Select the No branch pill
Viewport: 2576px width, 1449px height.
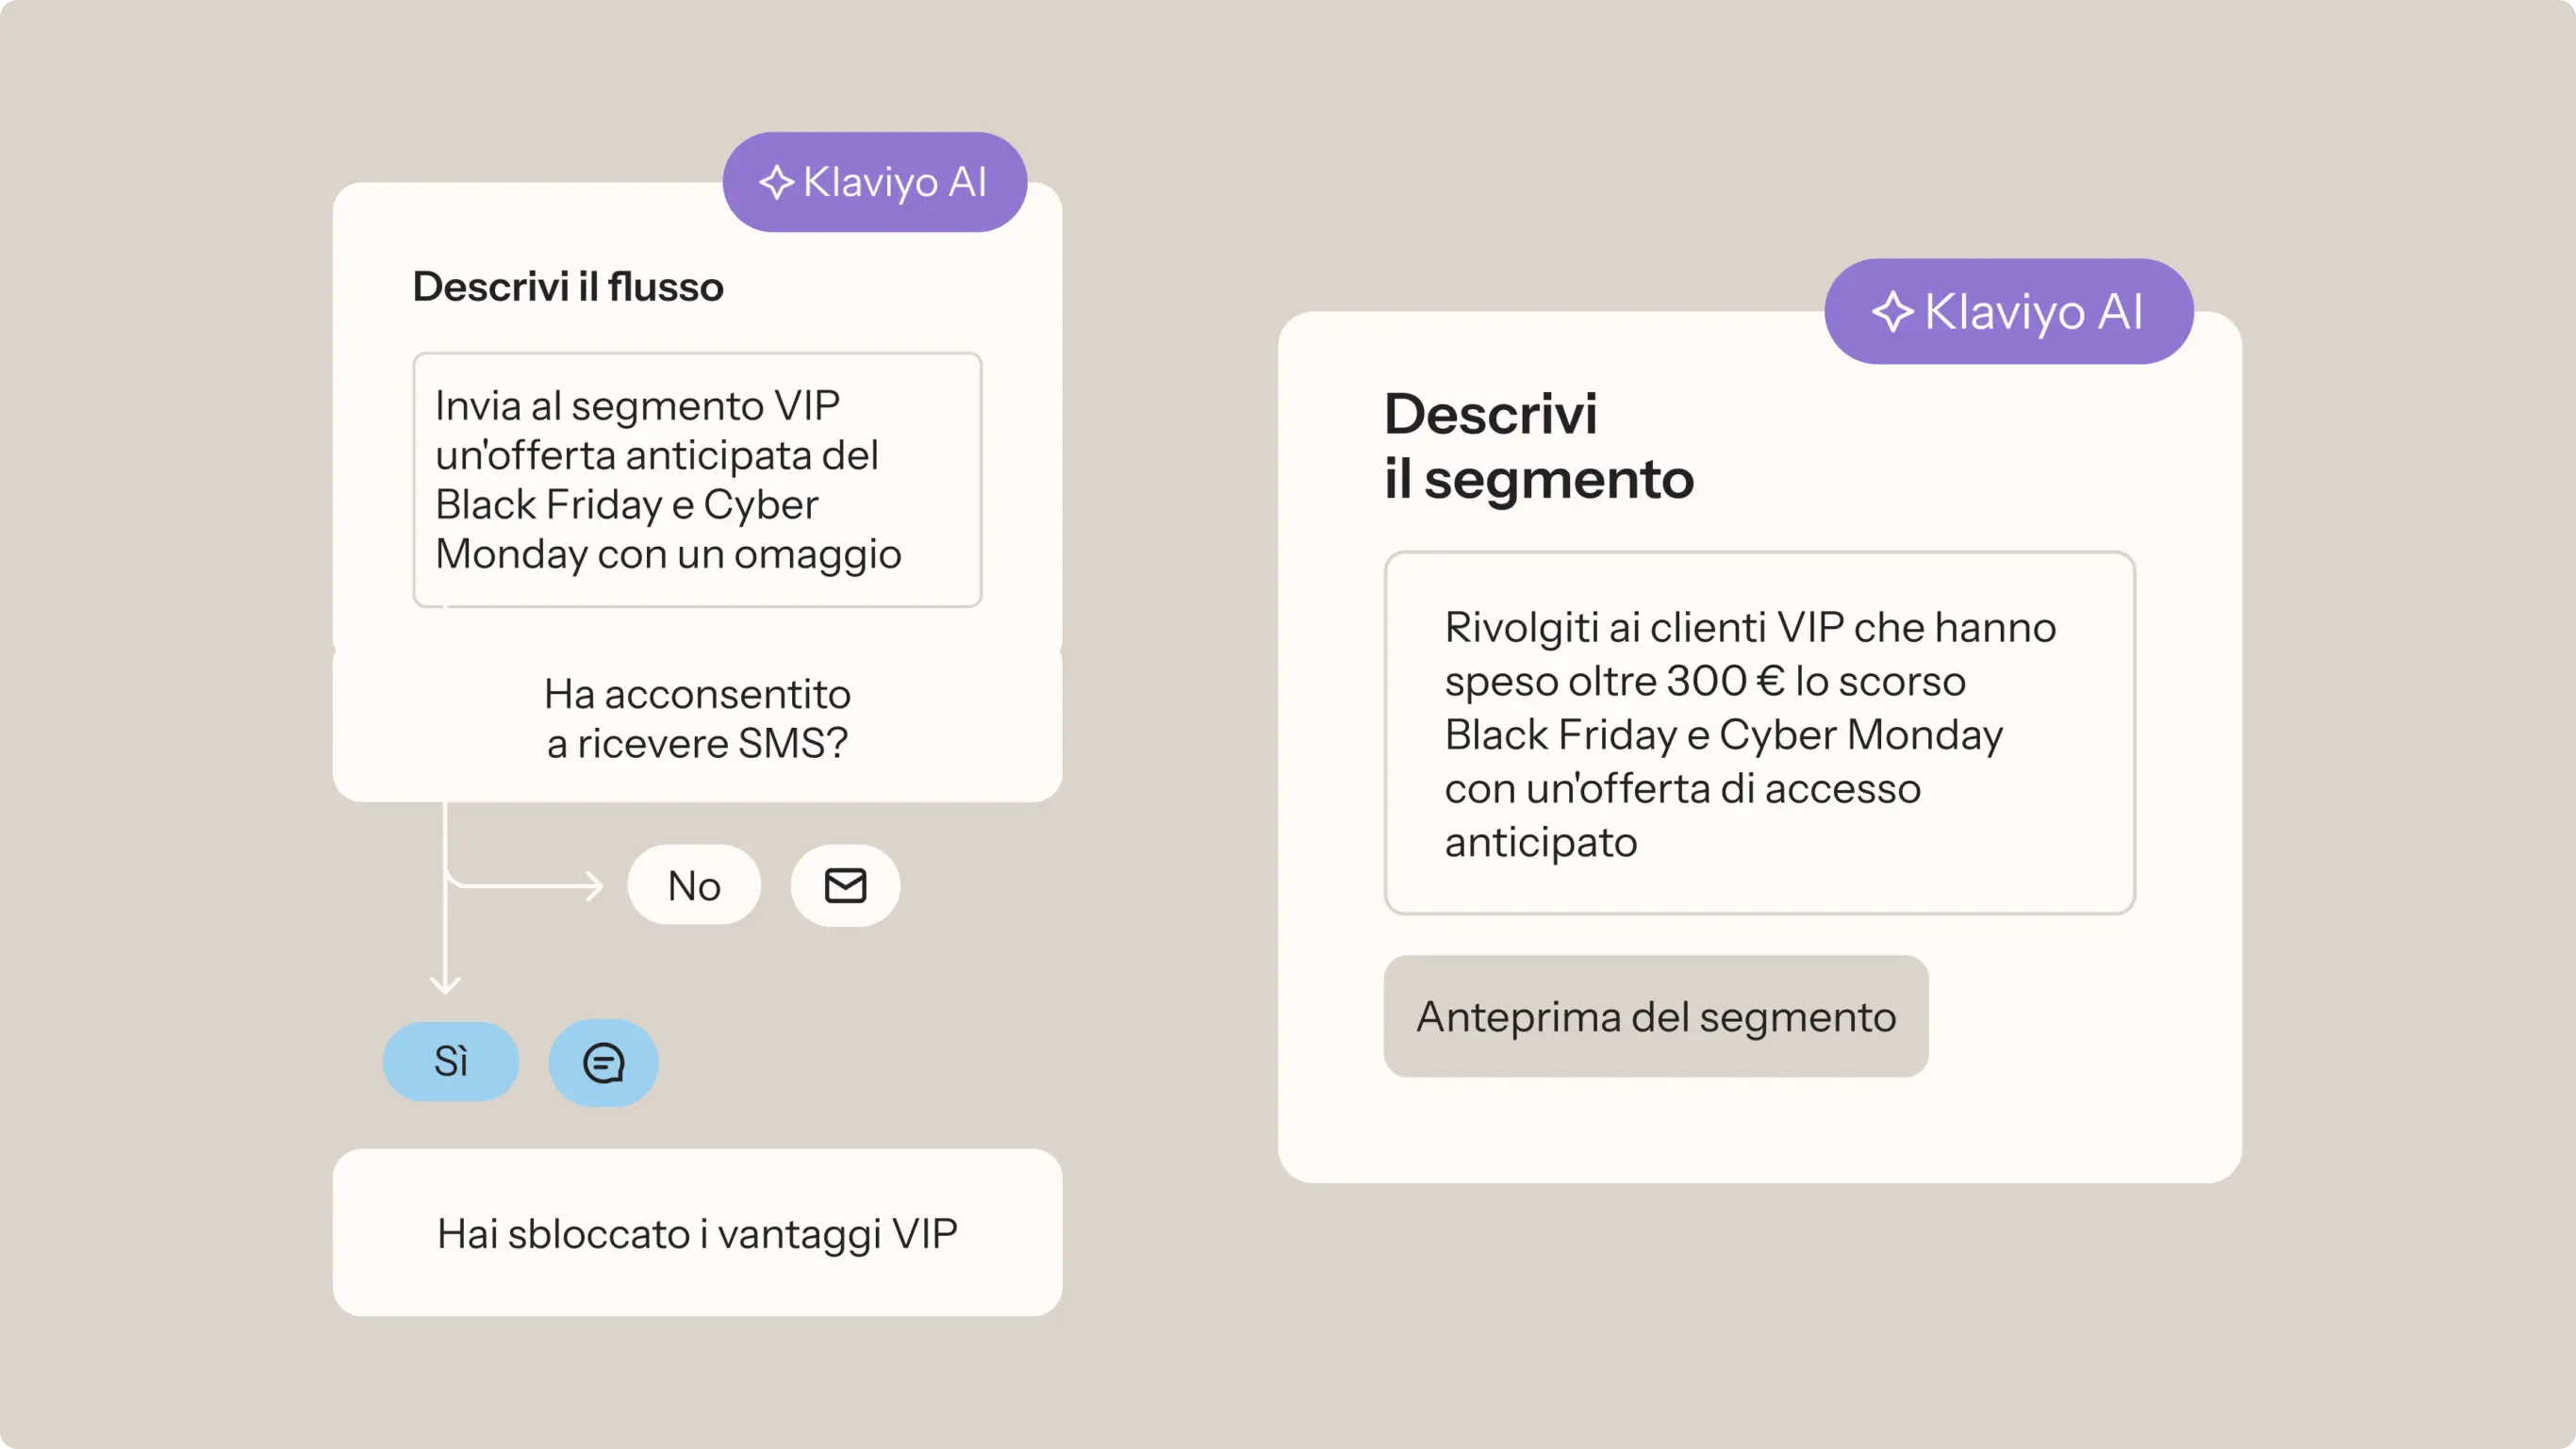[694, 885]
